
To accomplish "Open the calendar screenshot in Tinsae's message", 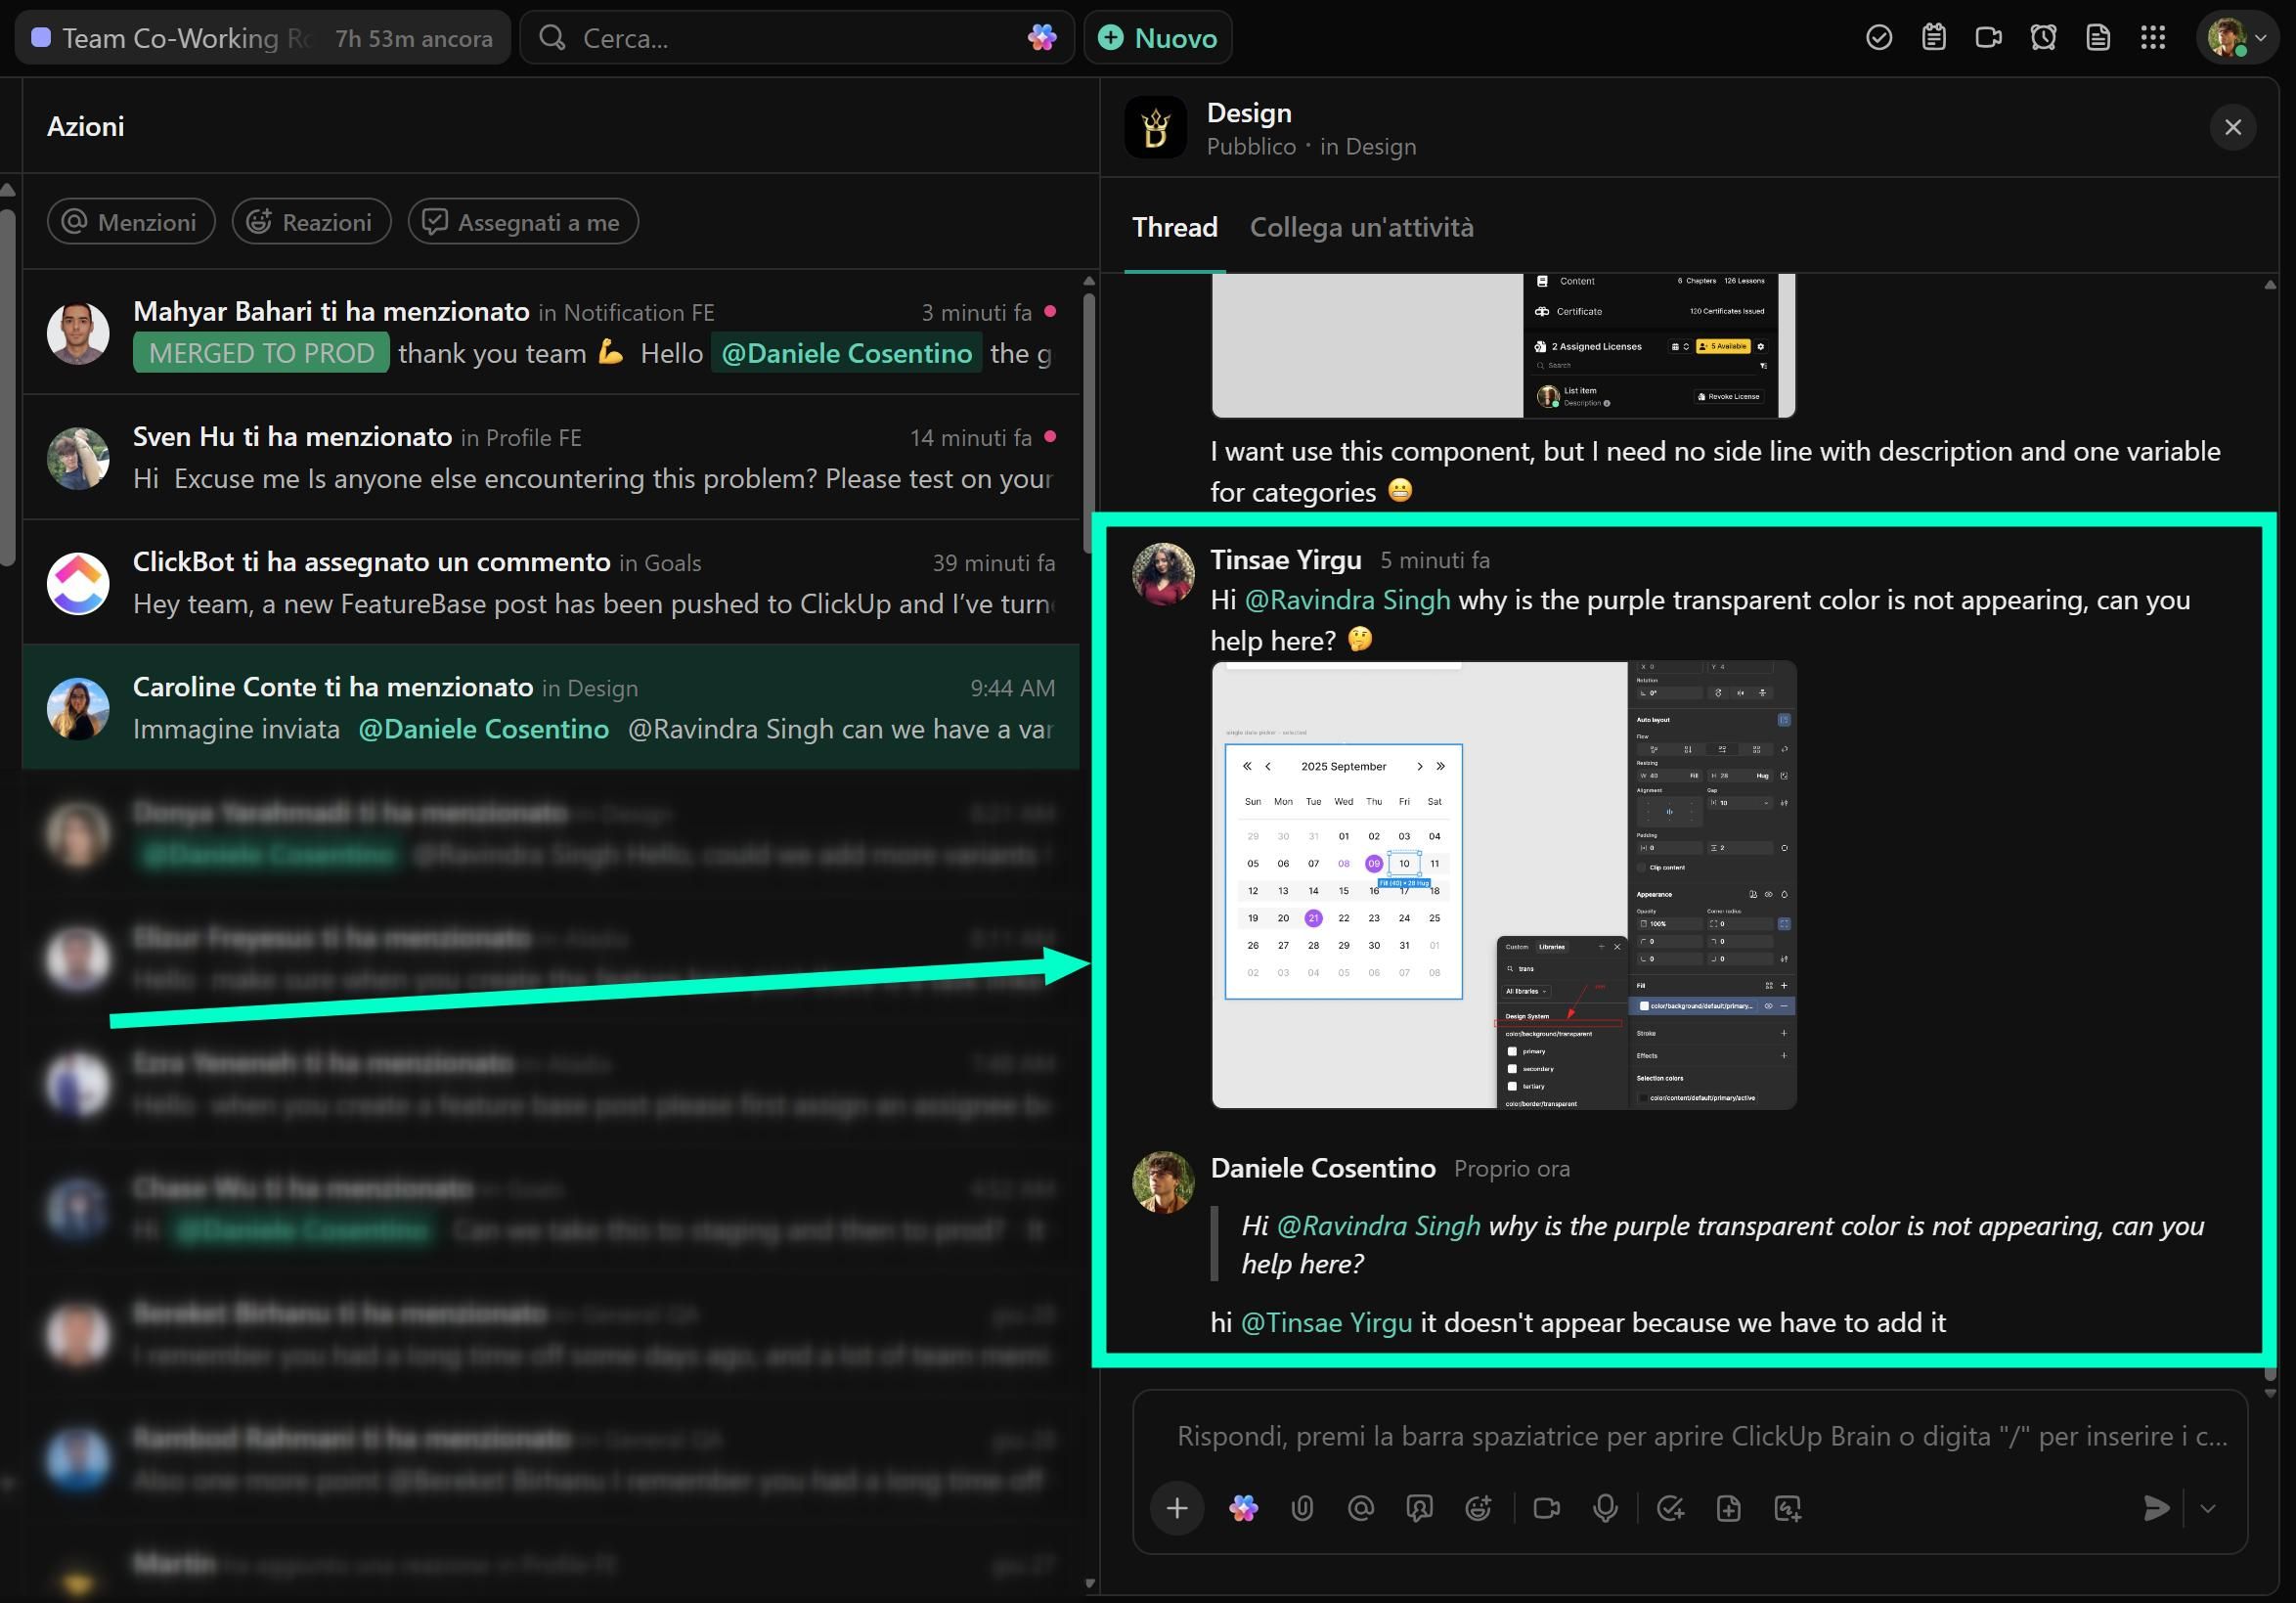I will (x=1504, y=885).
